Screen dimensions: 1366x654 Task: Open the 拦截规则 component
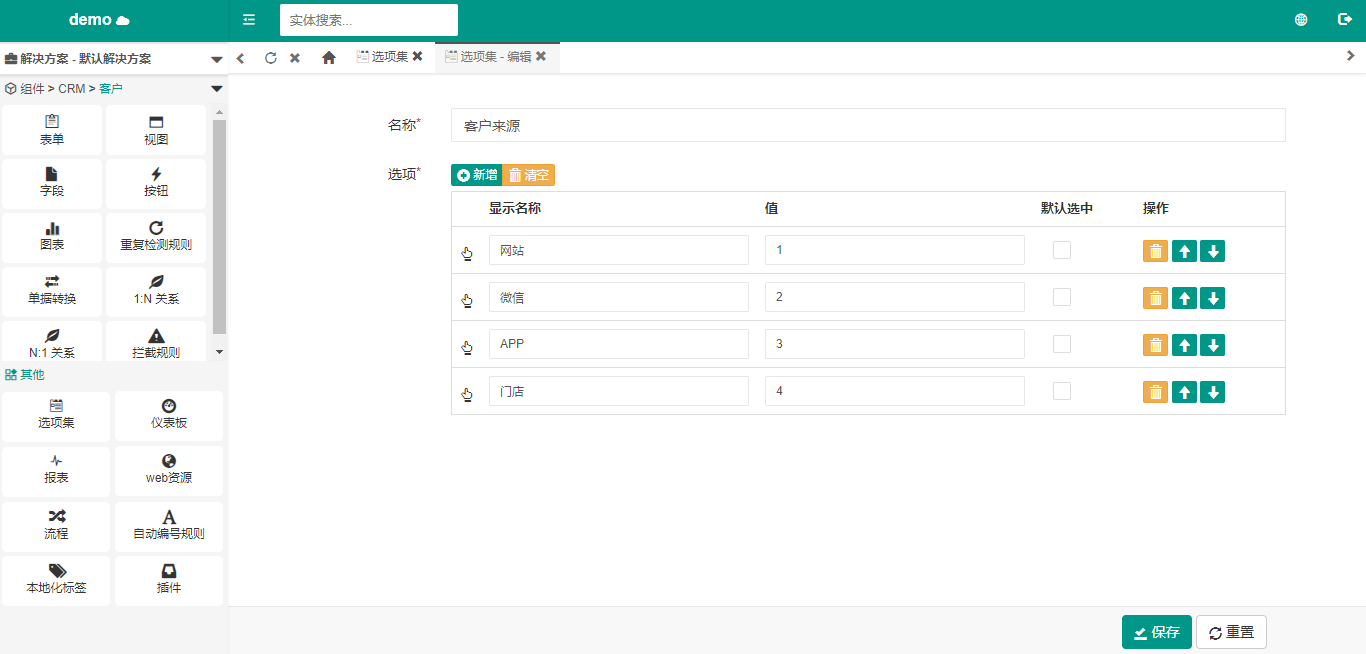pyautogui.click(x=156, y=341)
